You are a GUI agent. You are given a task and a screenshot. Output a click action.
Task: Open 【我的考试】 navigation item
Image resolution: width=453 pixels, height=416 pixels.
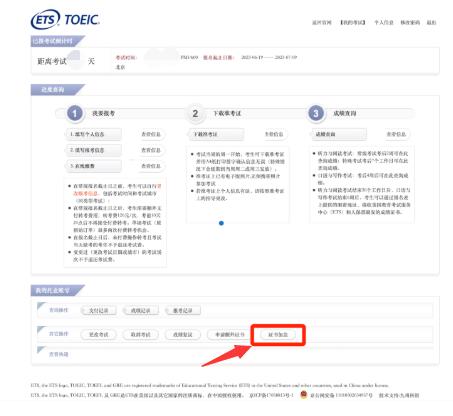tap(353, 22)
